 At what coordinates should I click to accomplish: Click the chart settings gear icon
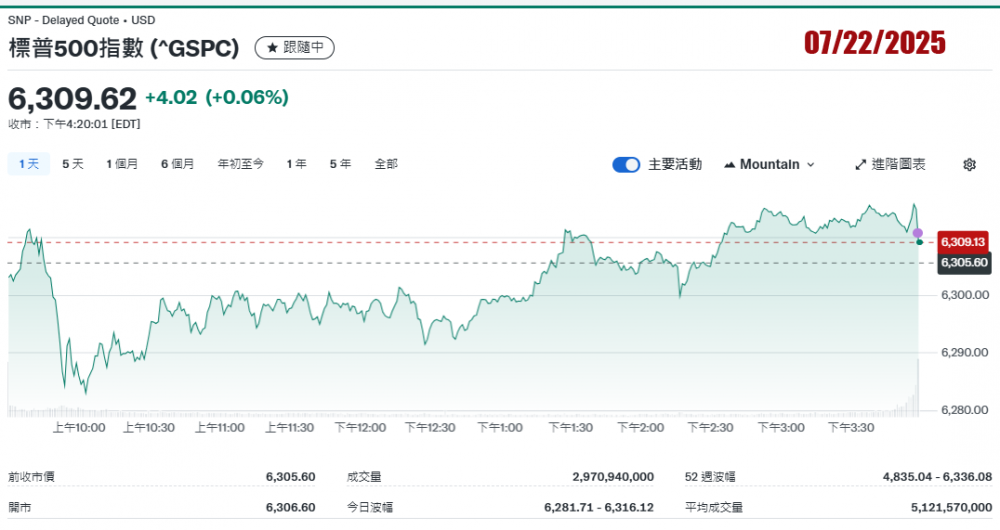[x=968, y=165]
